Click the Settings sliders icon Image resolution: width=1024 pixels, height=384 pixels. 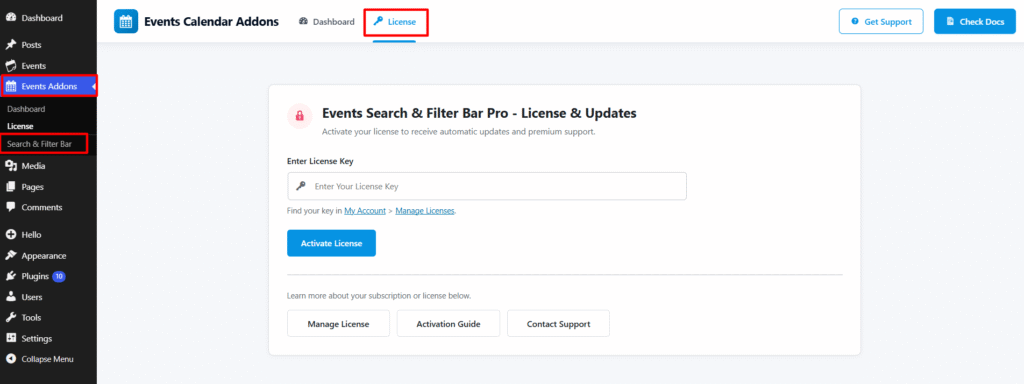tap(10, 338)
